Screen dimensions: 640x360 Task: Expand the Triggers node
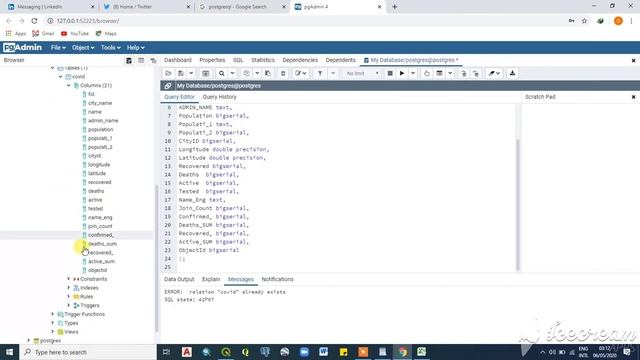[x=69, y=305]
